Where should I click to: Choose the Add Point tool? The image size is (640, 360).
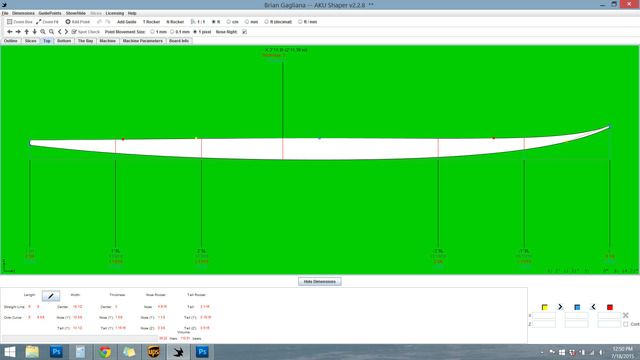[78, 22]
